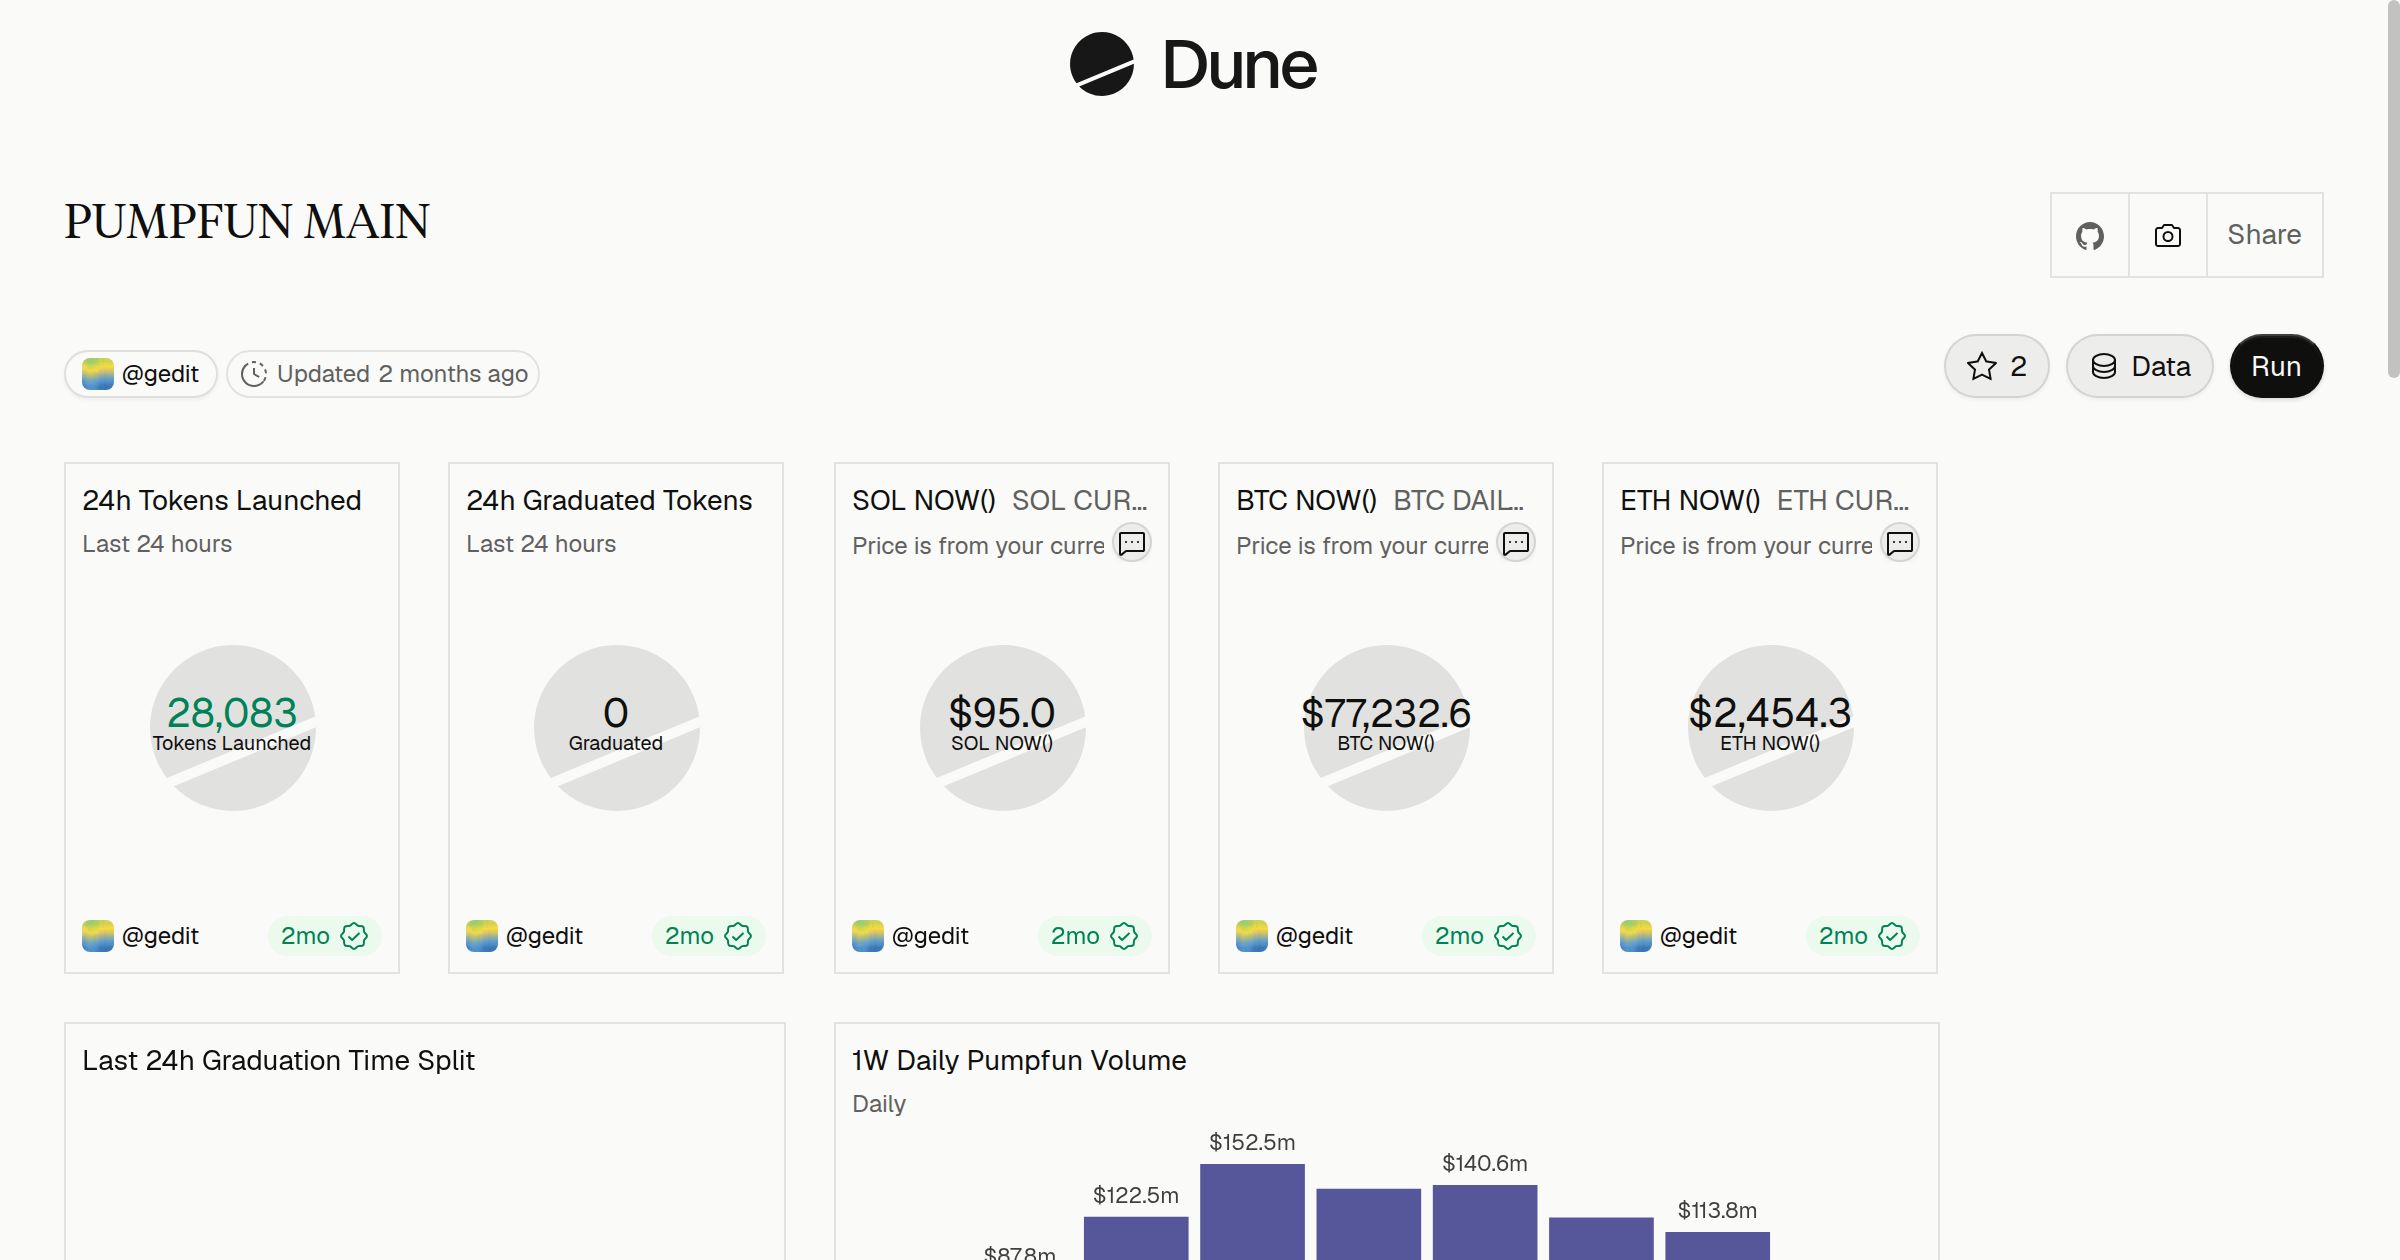Open BTC NOW() card comment icon

coord(1516,543)
